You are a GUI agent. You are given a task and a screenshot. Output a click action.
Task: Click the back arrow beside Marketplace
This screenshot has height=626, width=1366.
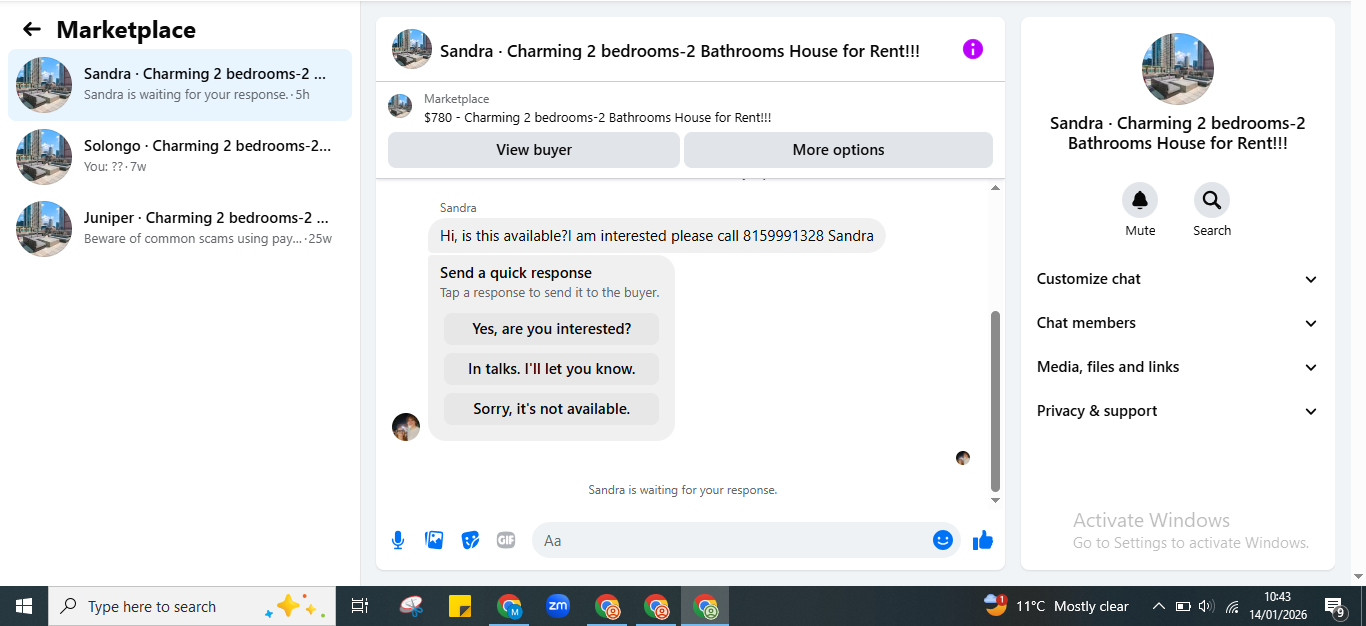coord(32,30)
